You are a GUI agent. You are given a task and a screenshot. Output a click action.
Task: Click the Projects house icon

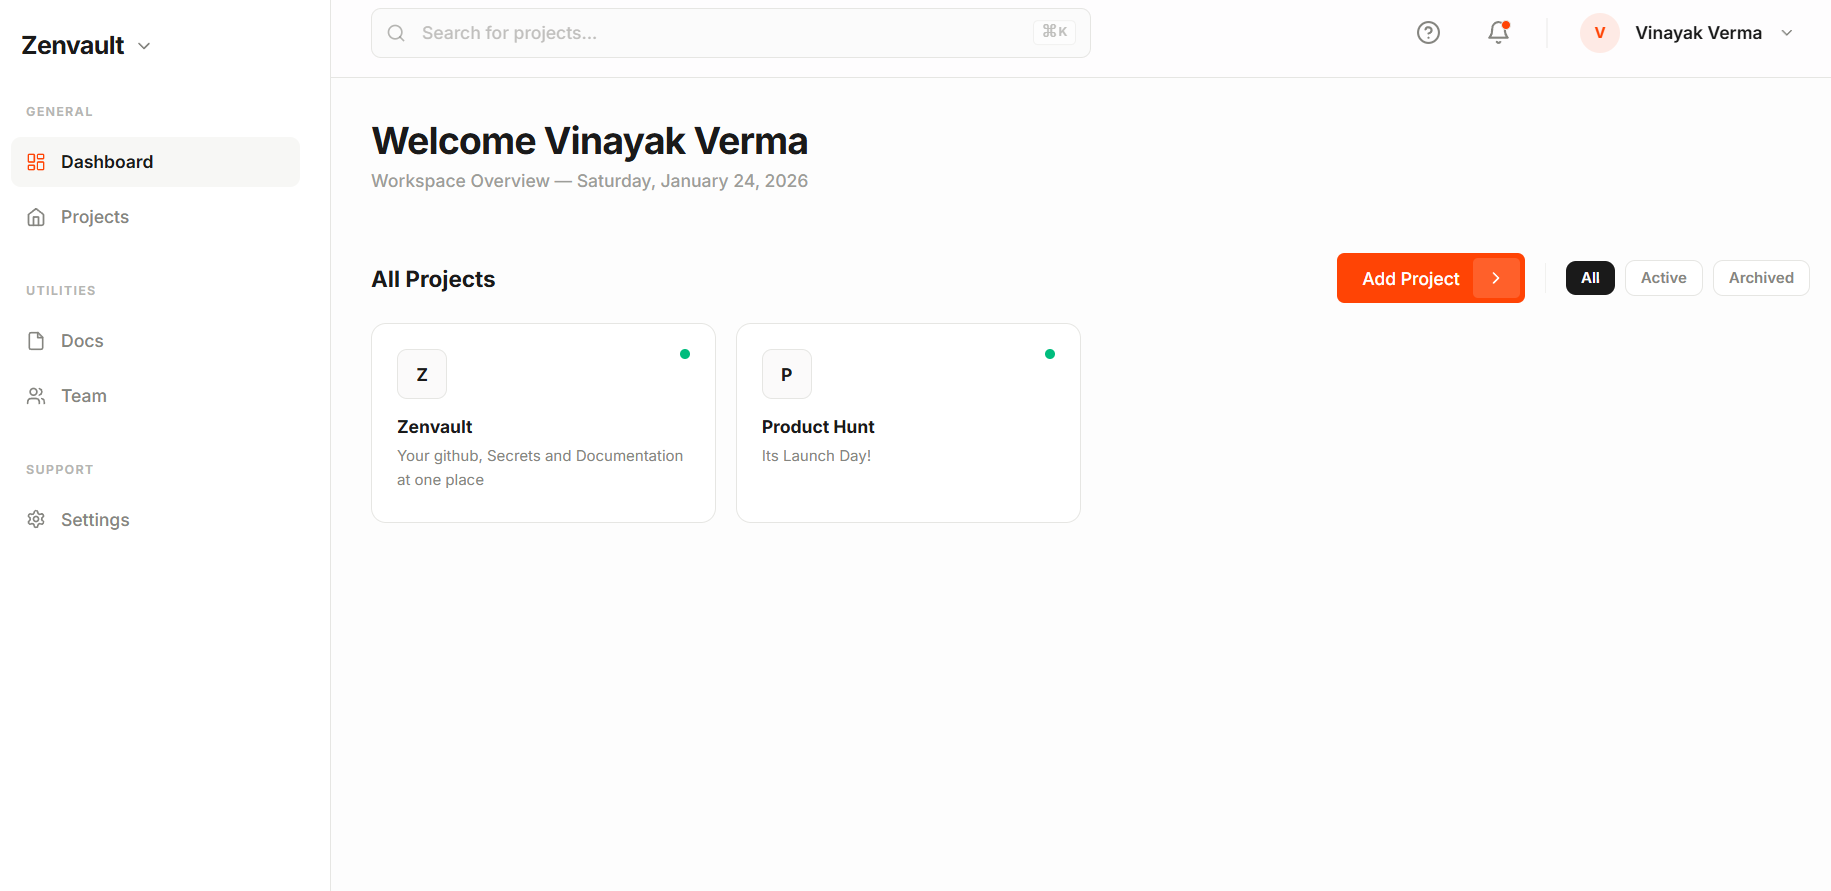click(x=36, y=216)
